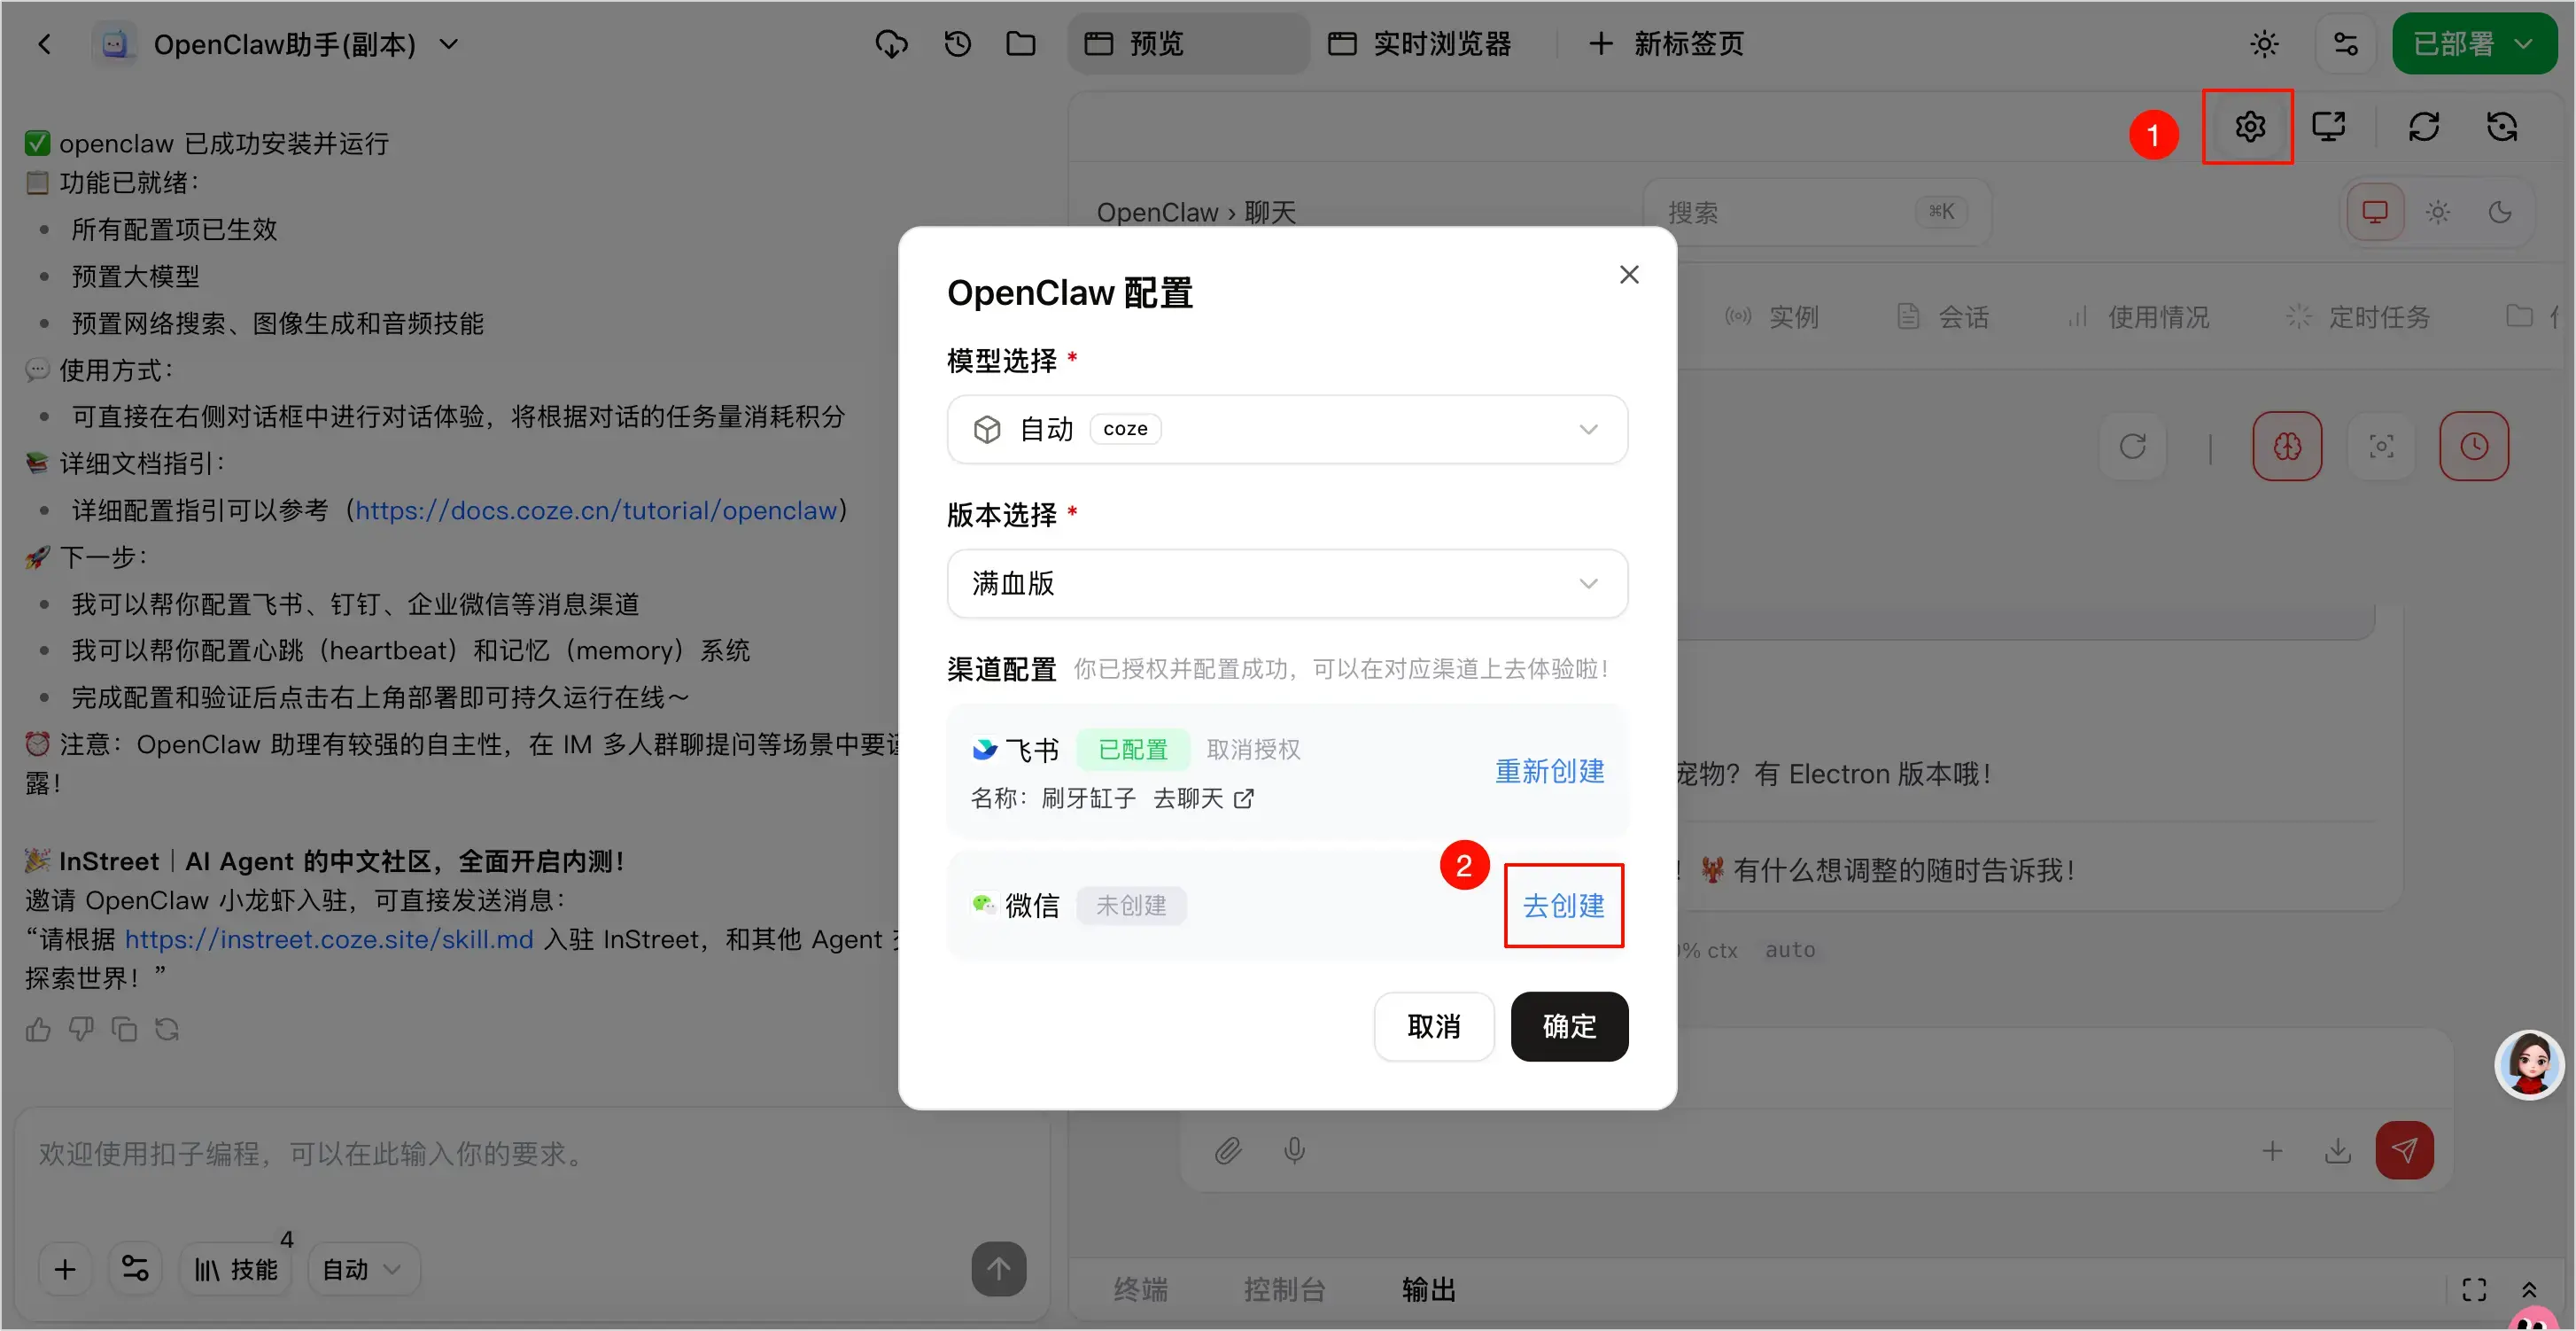
Task: Open the 技能 skills button
Action: pyautogui.click(x=236, y=1269)
